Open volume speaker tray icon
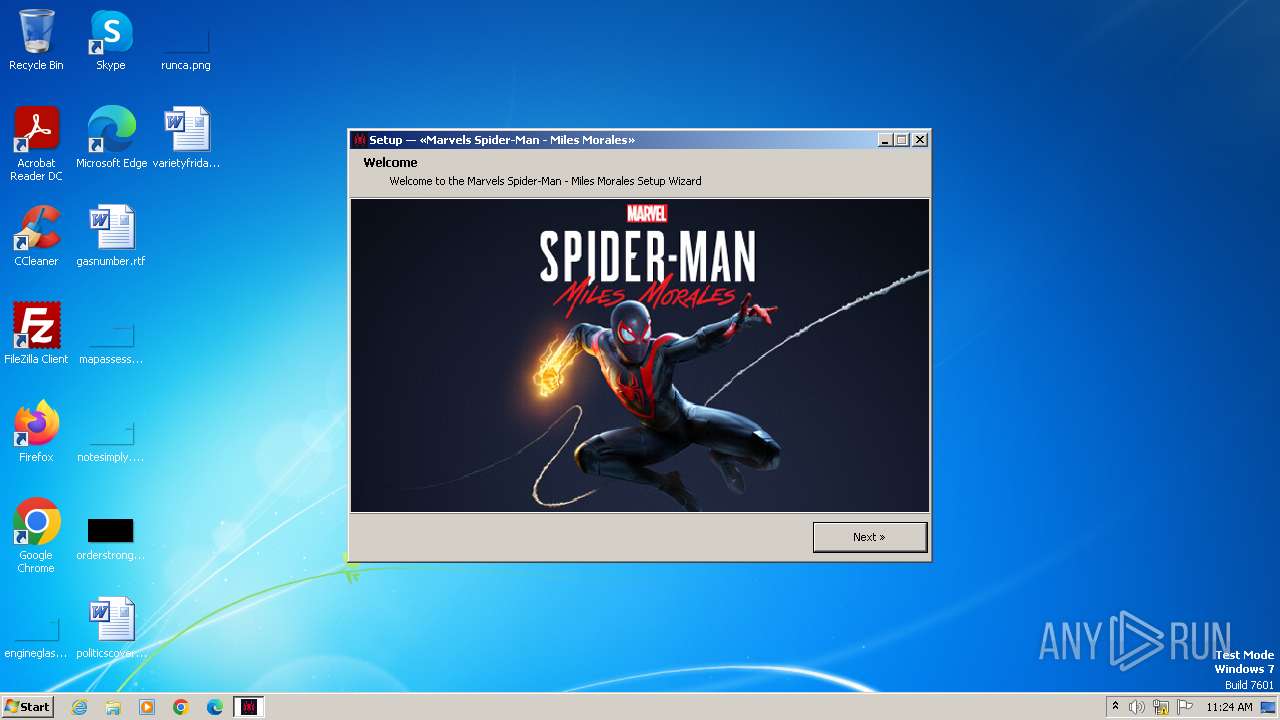1280x720 pixels. (x=1137, y=707)
